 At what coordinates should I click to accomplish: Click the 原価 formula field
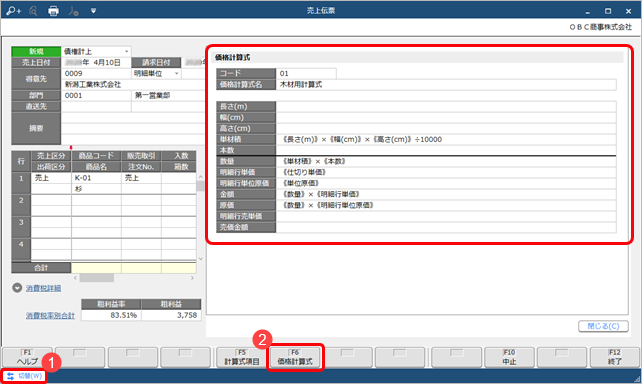[446, 206]
